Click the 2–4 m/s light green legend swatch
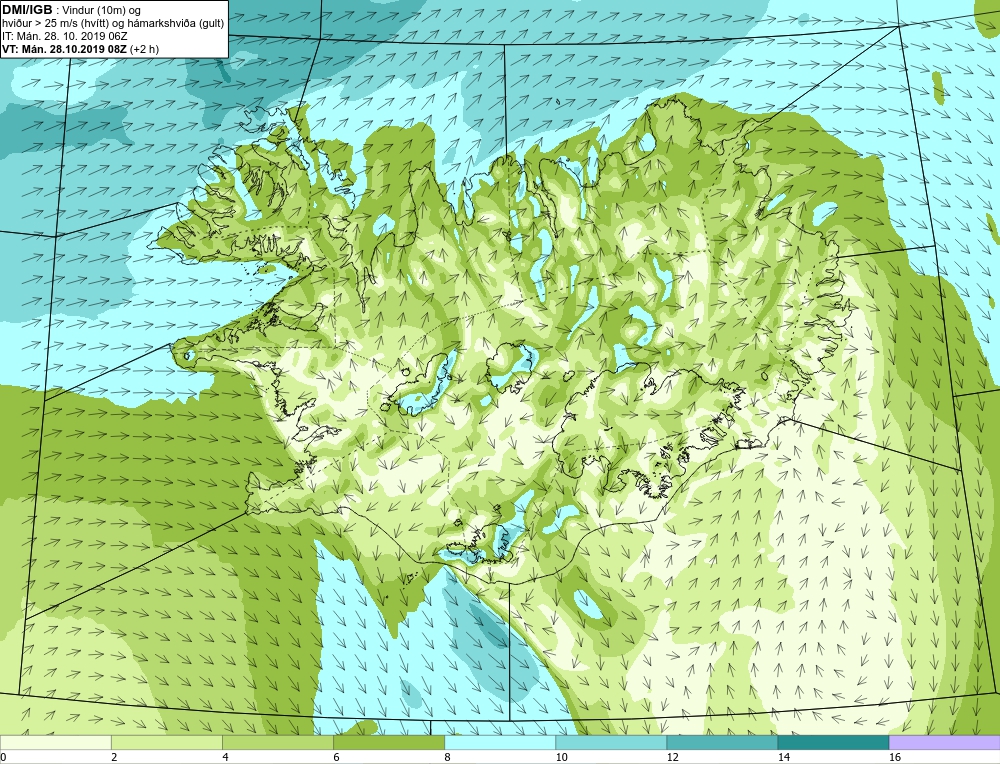This screenshot has width=1000, height=764. coord(166,742)
